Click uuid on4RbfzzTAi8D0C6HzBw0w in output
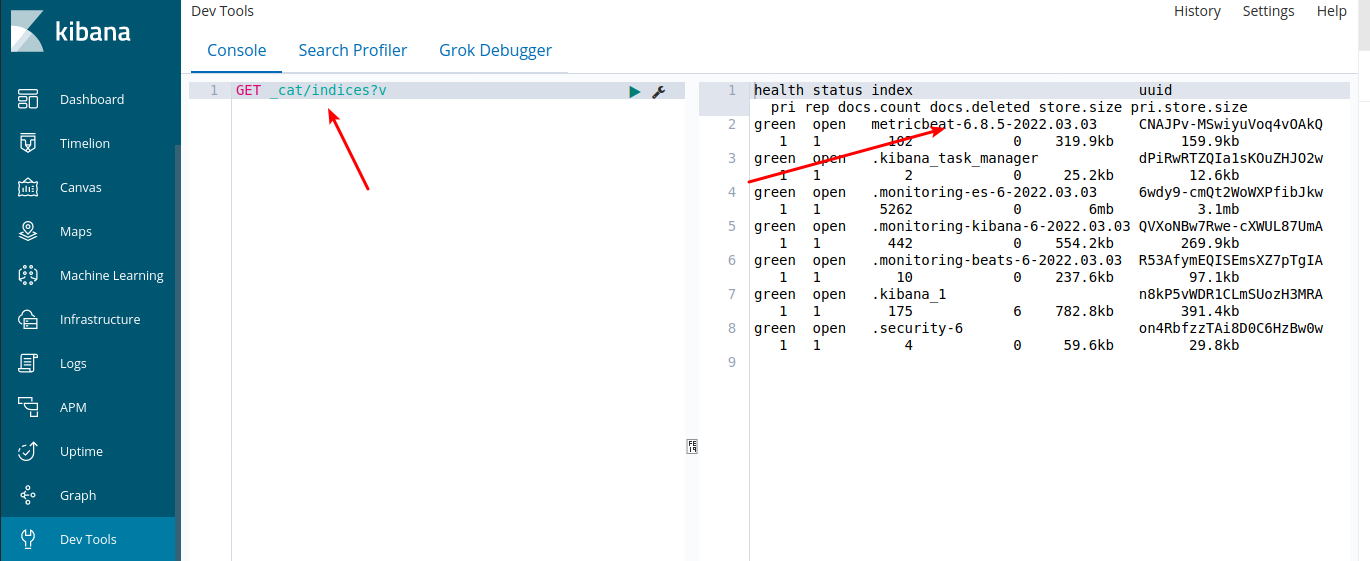1370x561 pixels. (x=1231, y=328)
